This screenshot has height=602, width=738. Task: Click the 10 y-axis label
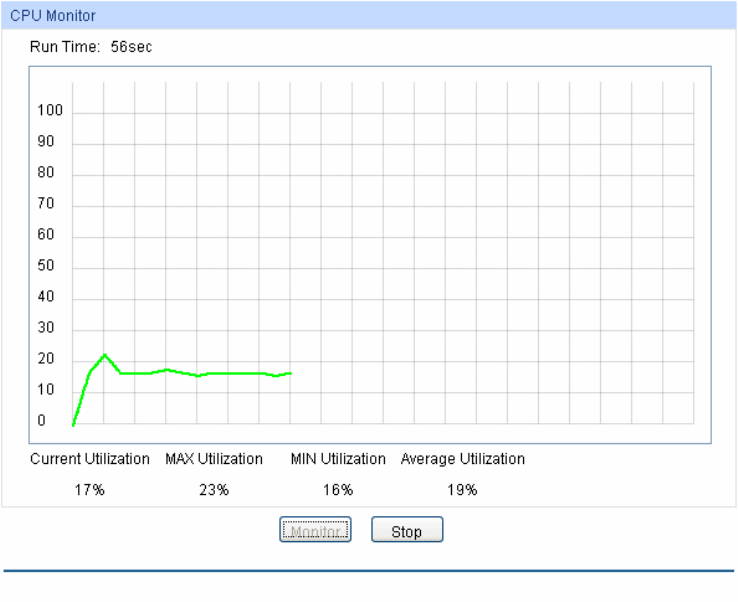click(x=46, y=390)
